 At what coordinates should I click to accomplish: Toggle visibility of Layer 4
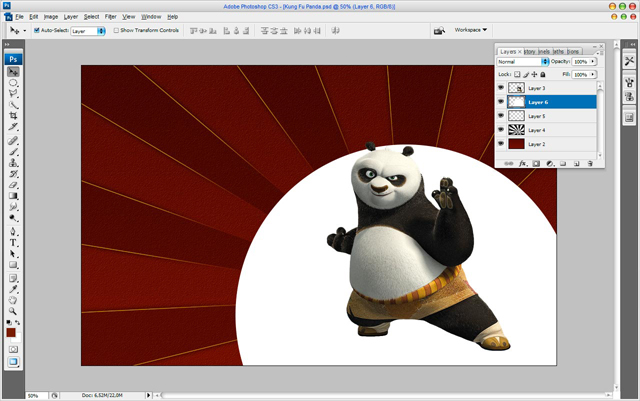[501, 130]
